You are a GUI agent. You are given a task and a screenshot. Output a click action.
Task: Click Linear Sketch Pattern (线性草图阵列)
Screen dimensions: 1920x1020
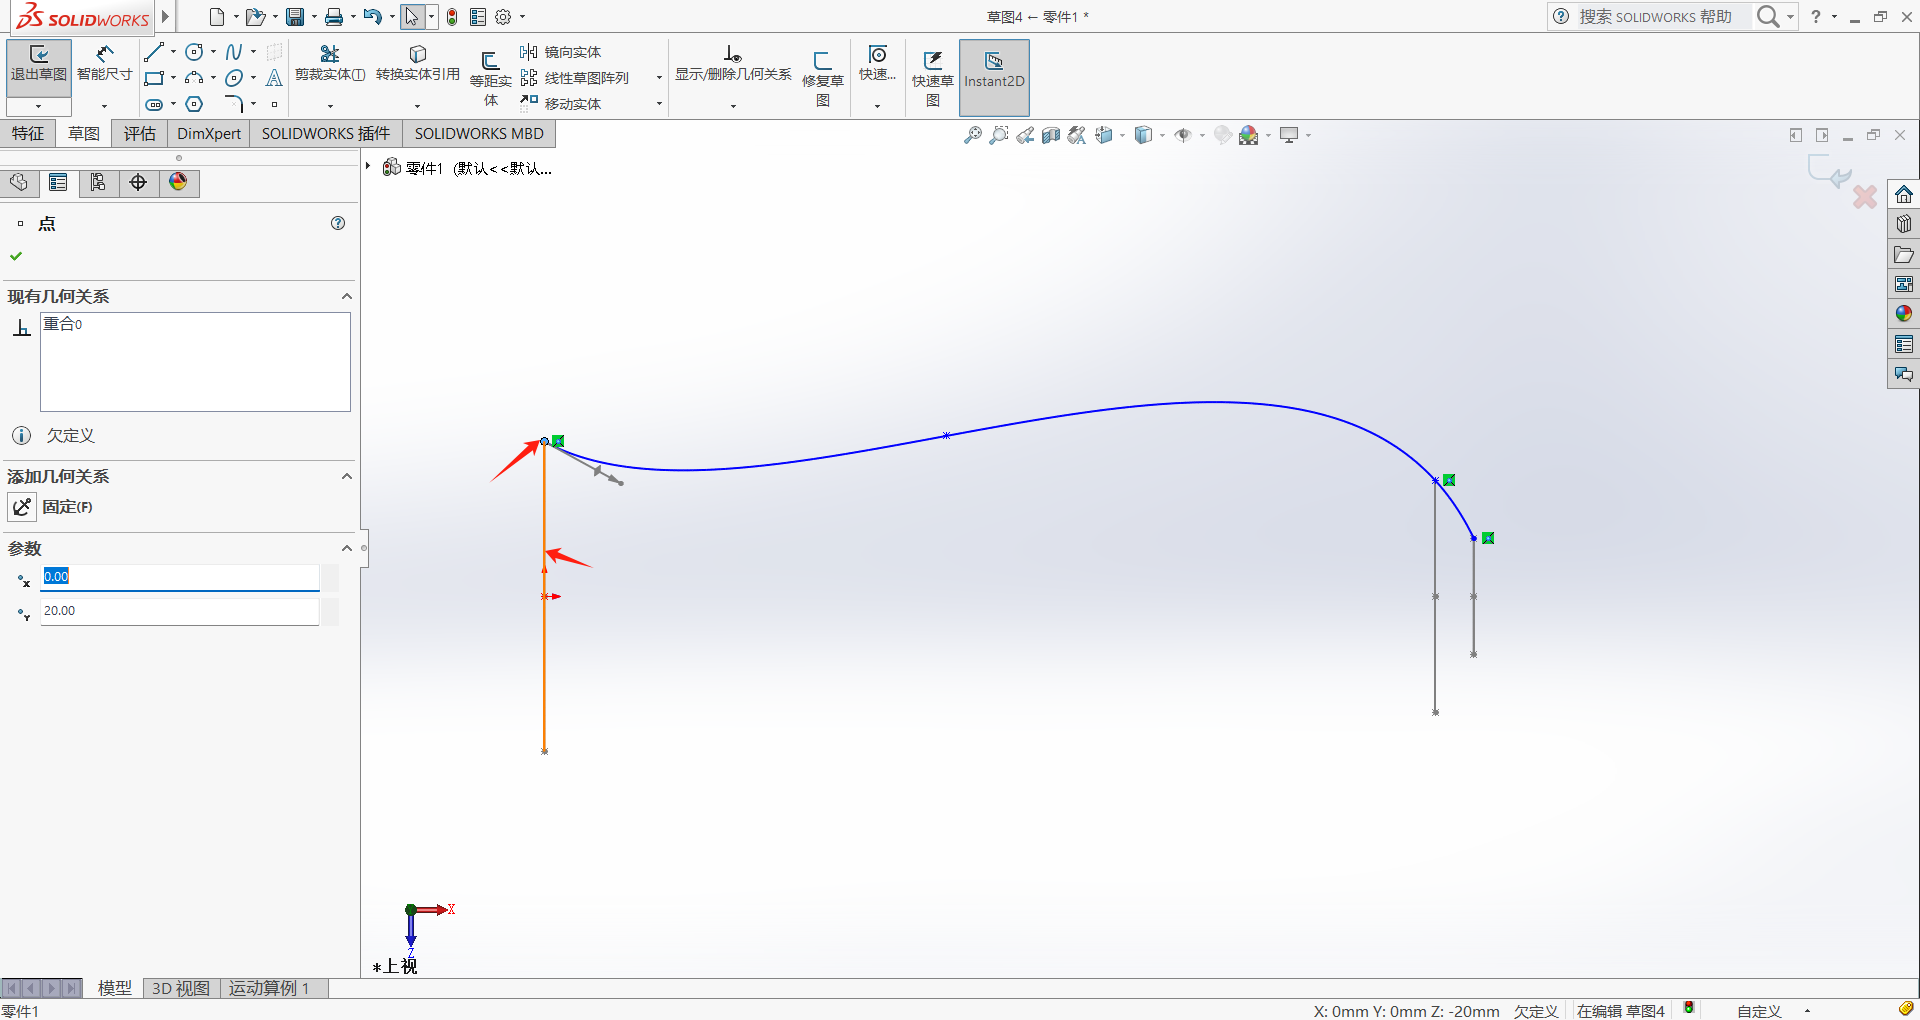tap(575, 78)
